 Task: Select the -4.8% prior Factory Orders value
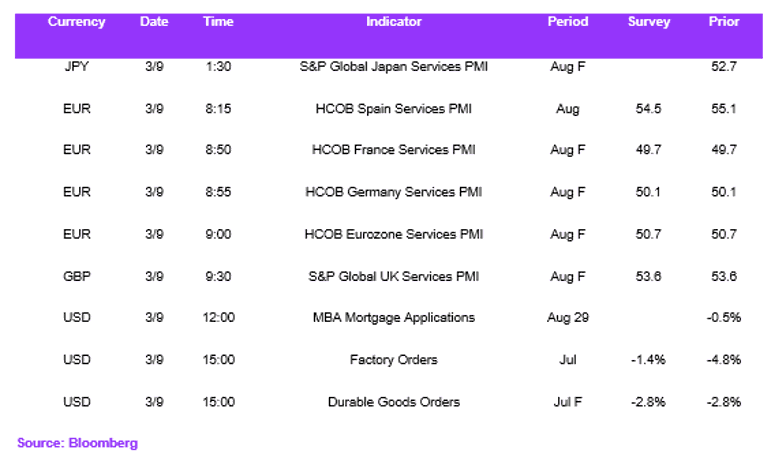724,360
